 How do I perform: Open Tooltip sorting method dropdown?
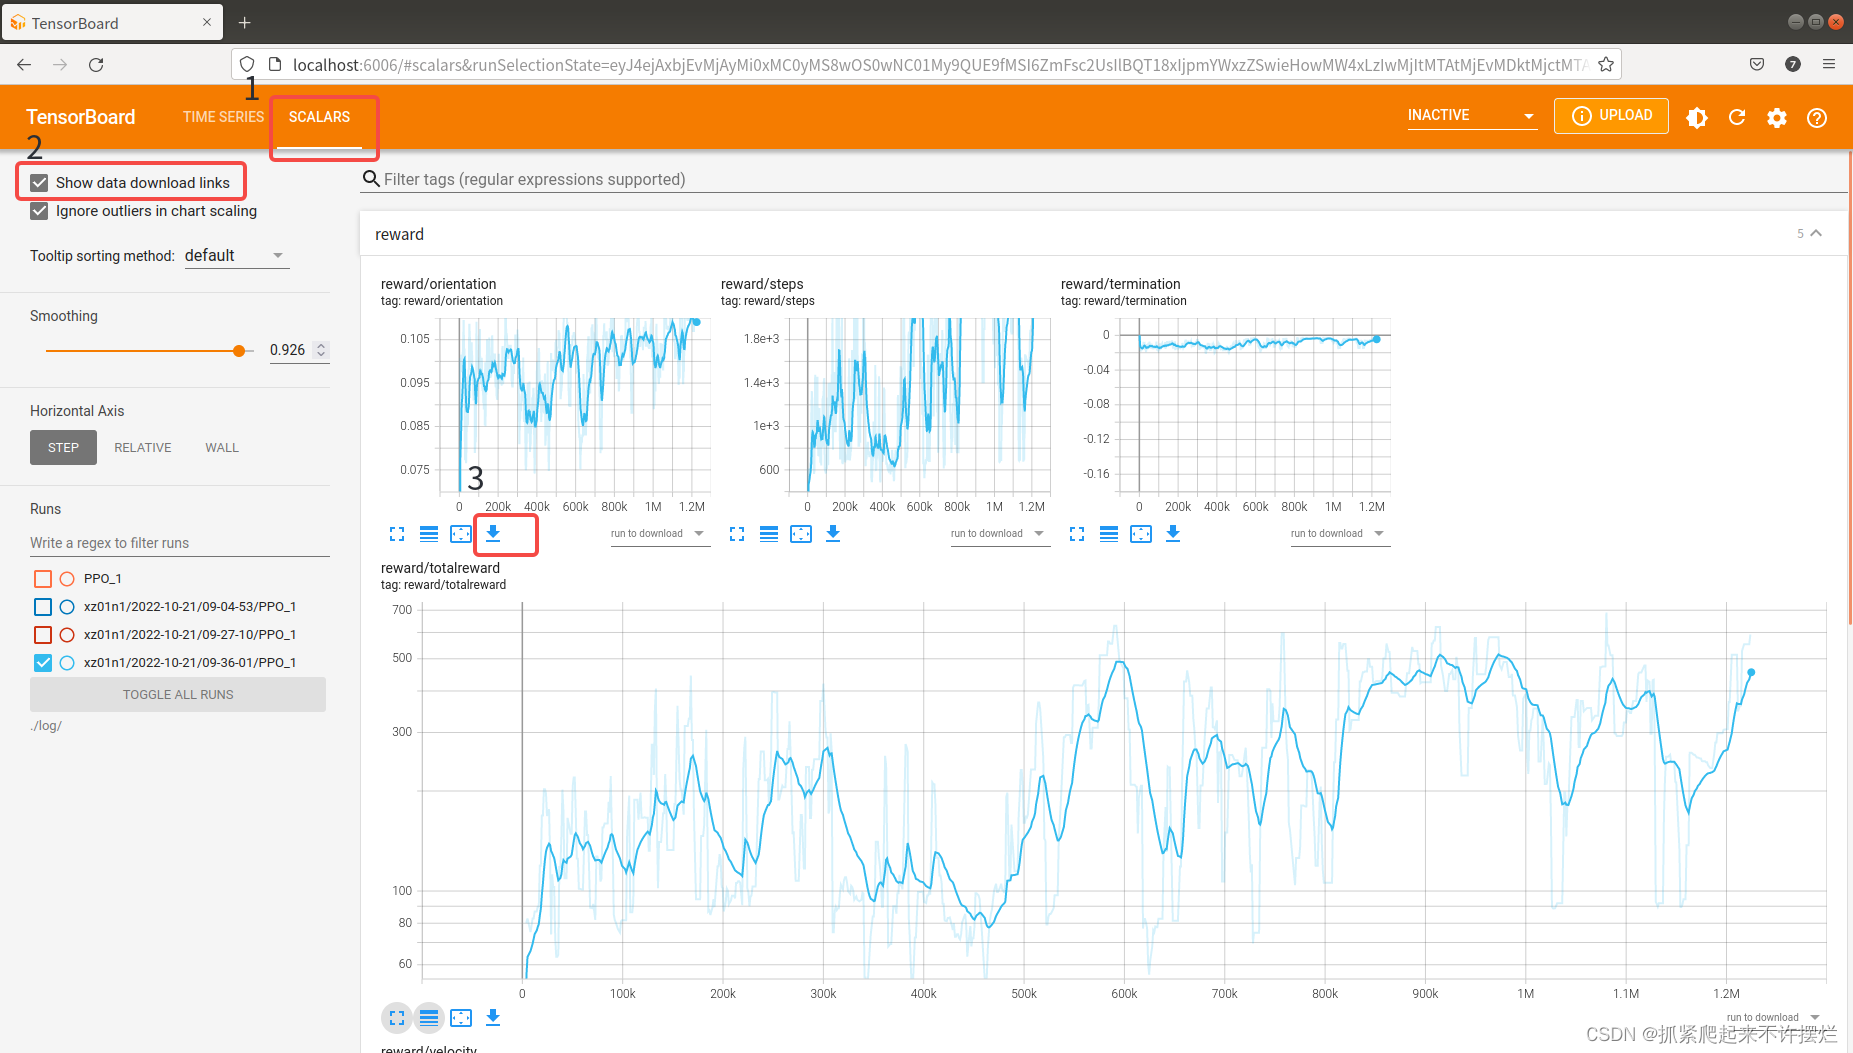(236, 256)
